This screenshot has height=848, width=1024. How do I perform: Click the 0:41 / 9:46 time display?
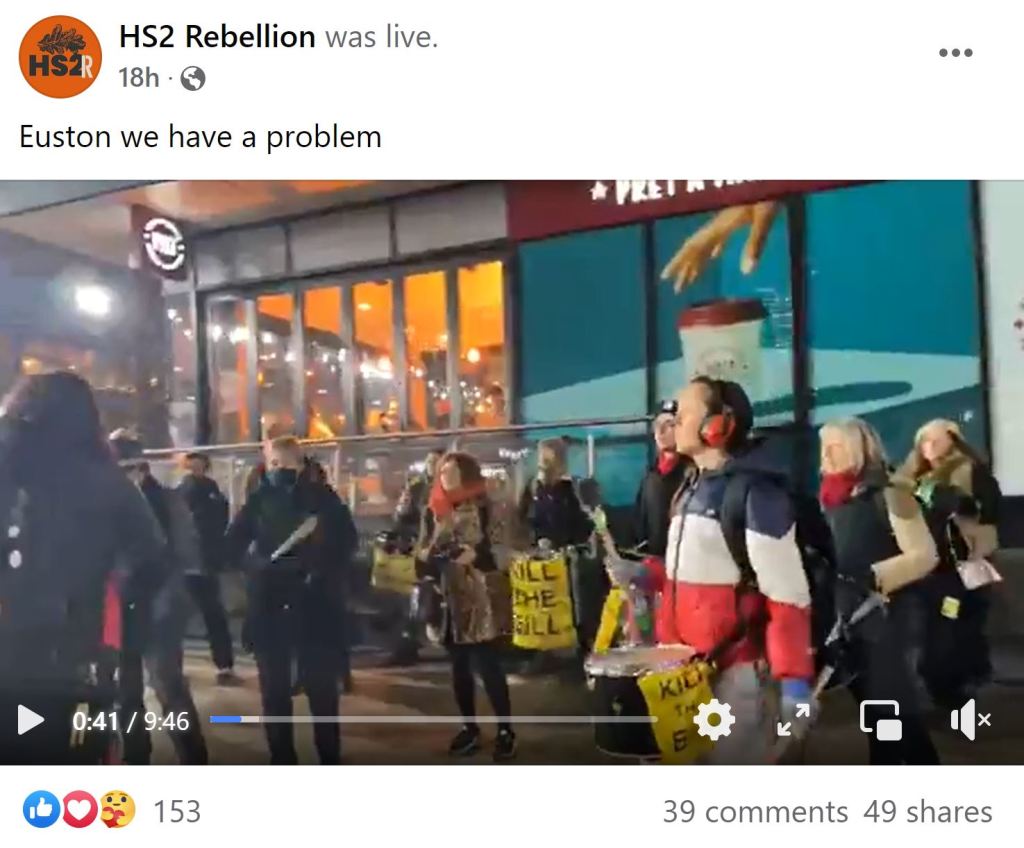131,721
